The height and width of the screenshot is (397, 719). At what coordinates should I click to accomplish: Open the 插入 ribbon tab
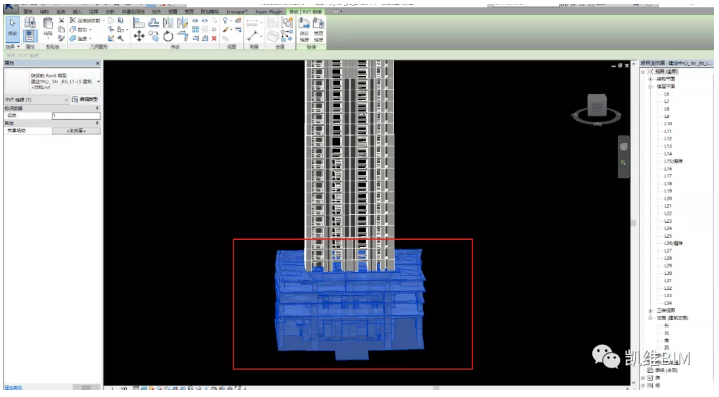pos(77,11)
